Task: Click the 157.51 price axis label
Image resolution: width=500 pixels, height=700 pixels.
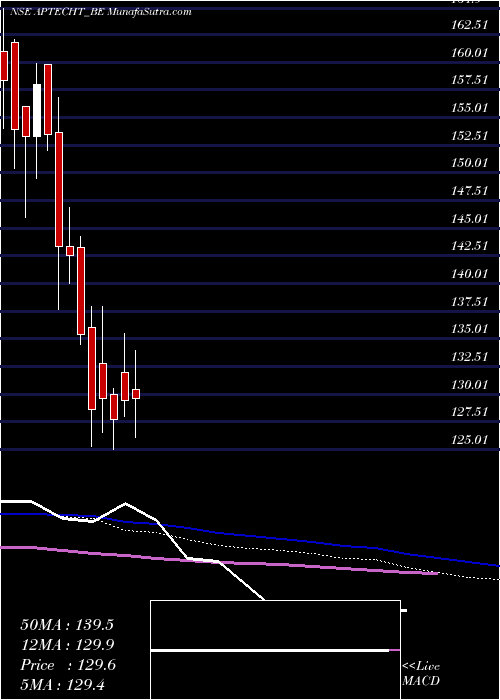Action: (469, 80)
